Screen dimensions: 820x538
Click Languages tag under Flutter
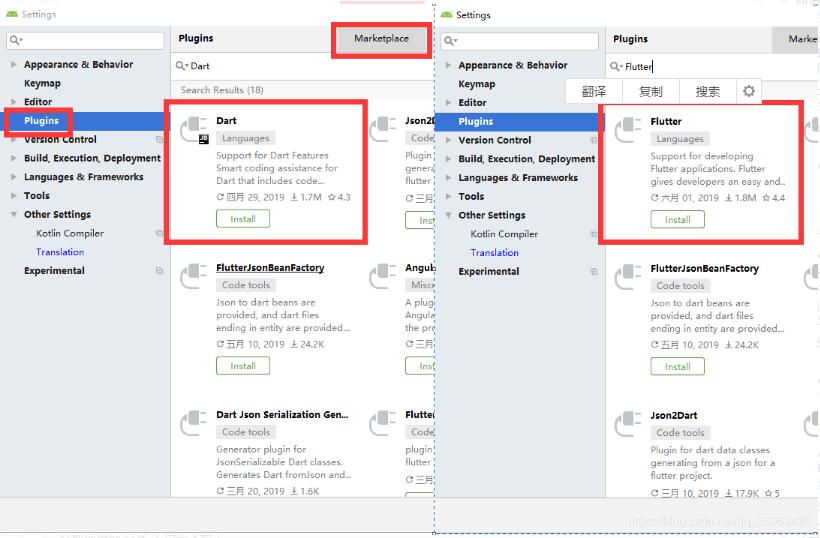(x=680, y=139)
